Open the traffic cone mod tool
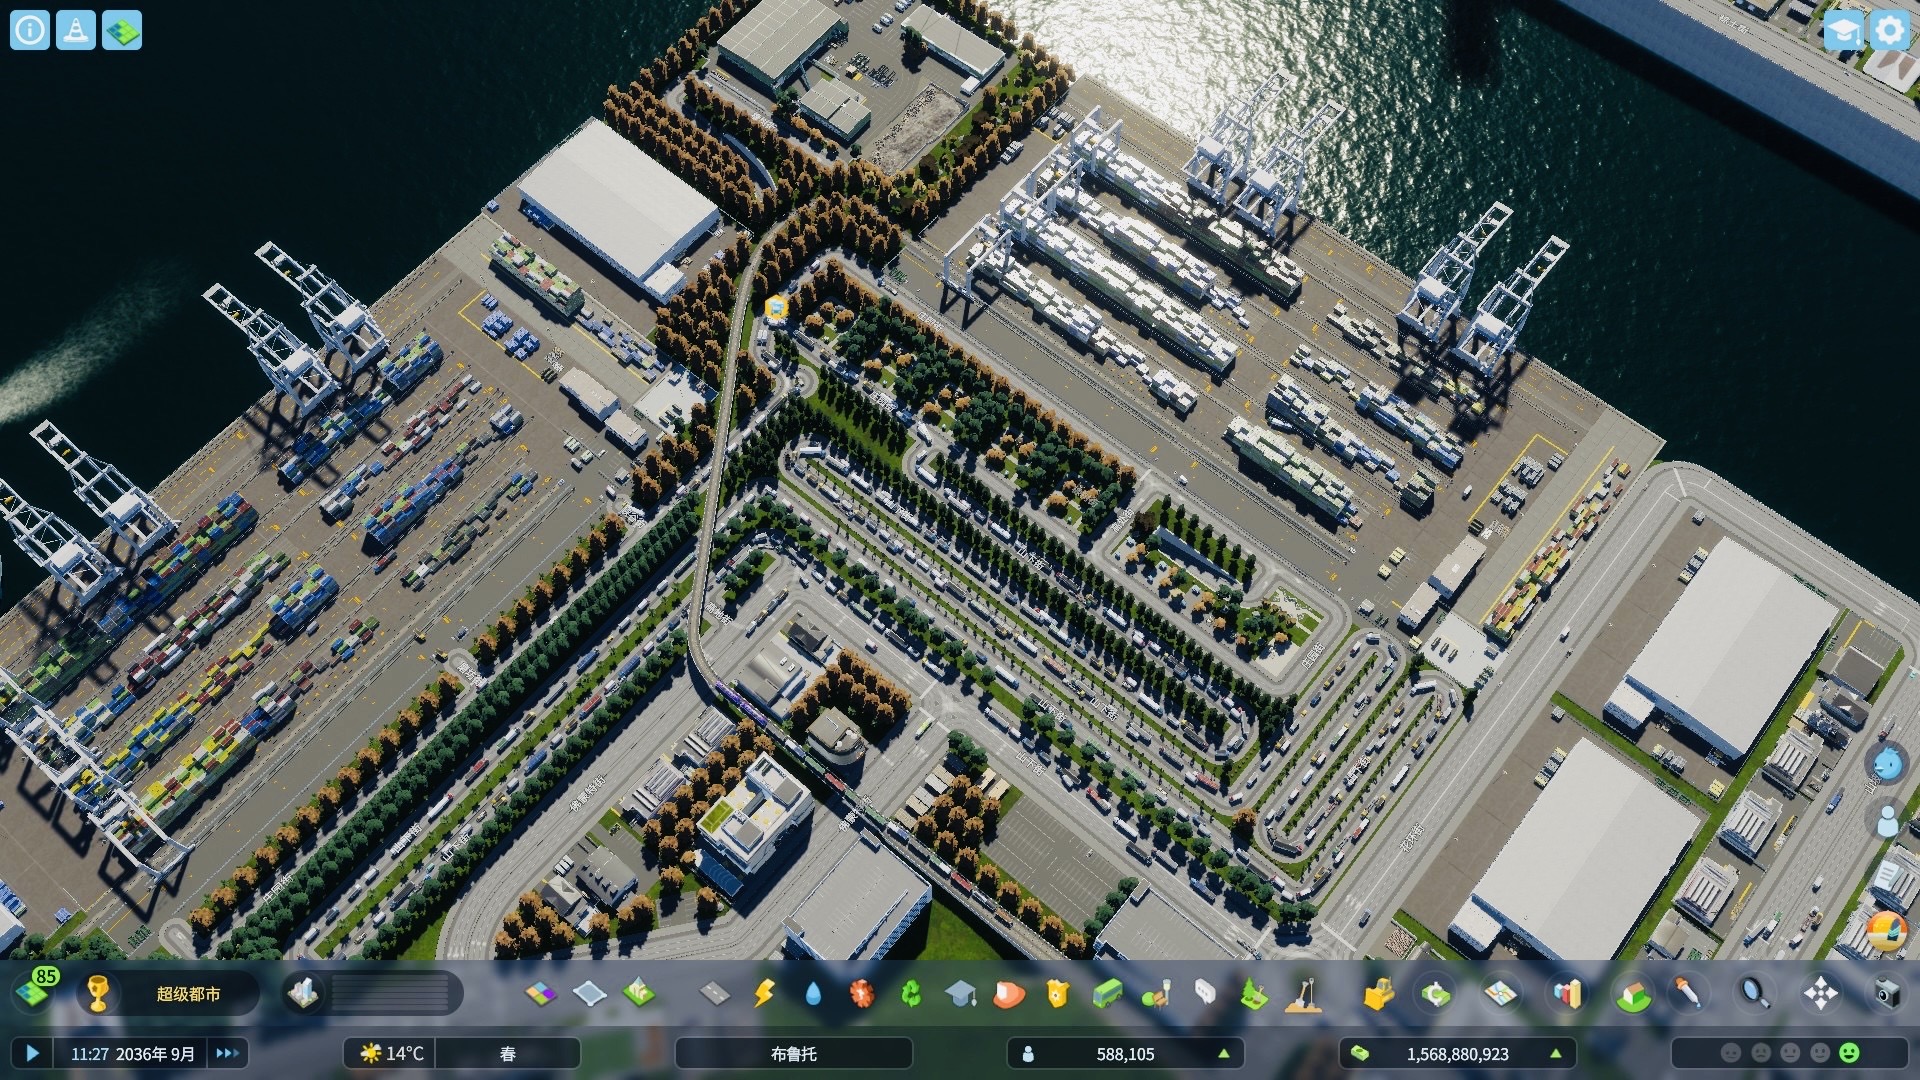This screenshot has height=1080, width=1920. point(76,30)
